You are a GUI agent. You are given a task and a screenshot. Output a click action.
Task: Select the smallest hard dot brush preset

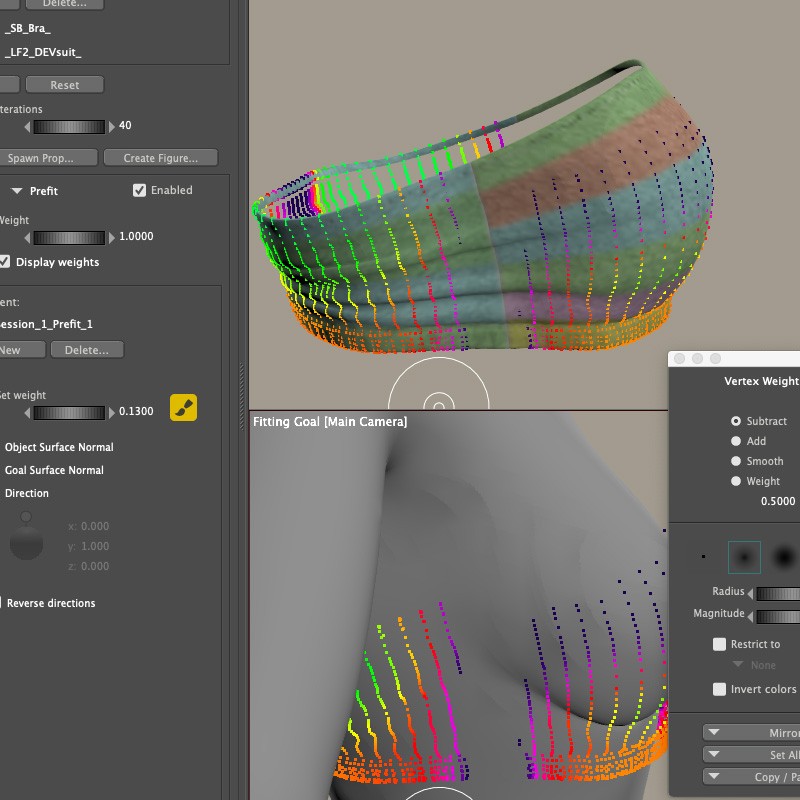pos(703,557)
